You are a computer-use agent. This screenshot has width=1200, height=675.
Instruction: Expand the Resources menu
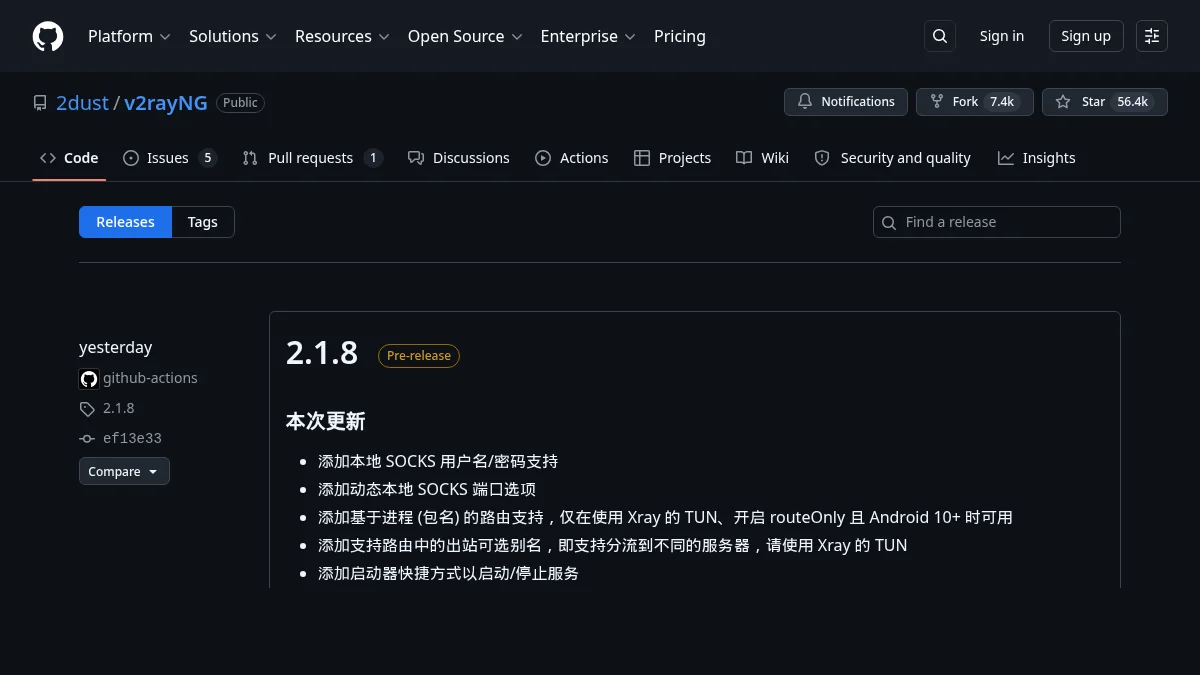(342, 36)
